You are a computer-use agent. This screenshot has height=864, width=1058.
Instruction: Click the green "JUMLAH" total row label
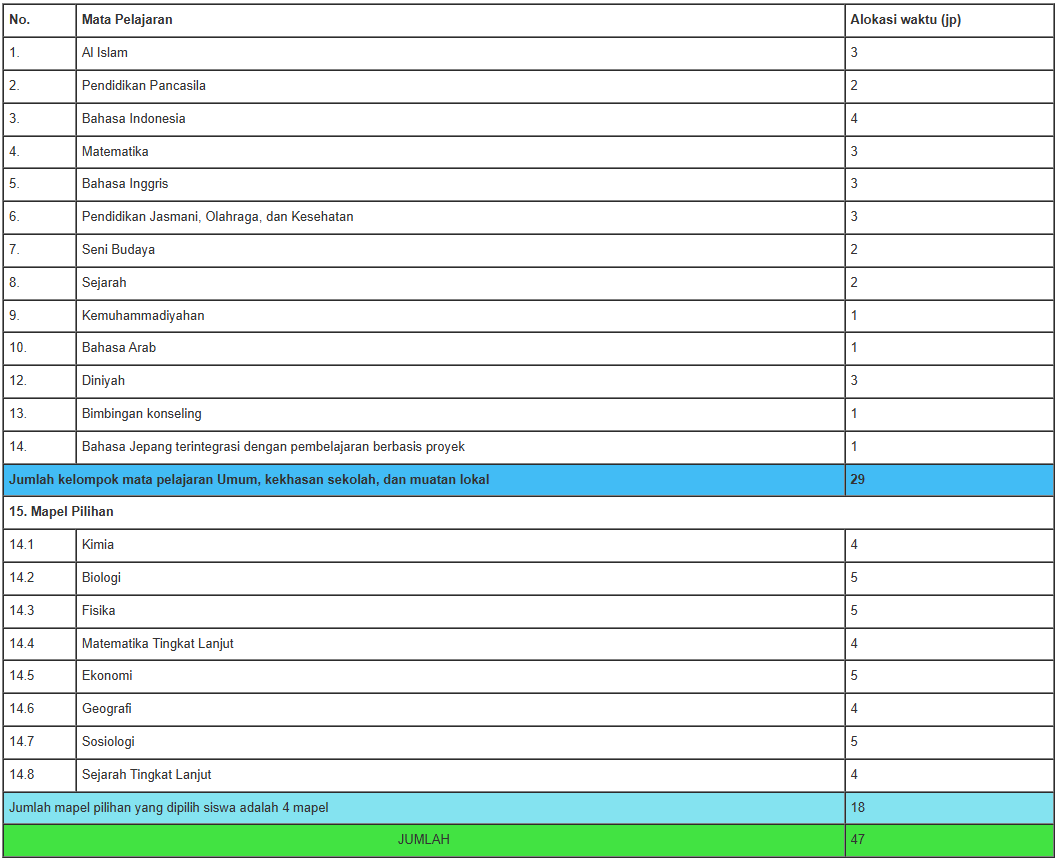(x=423, y=840)
